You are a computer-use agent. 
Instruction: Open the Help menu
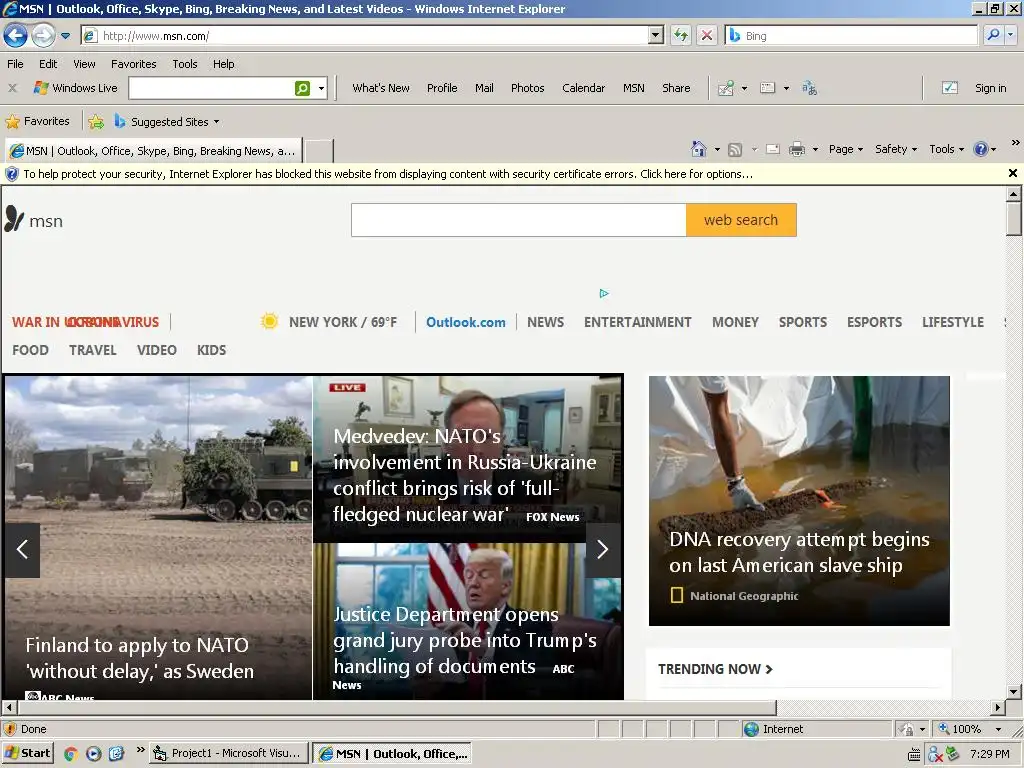click(223, 64)
